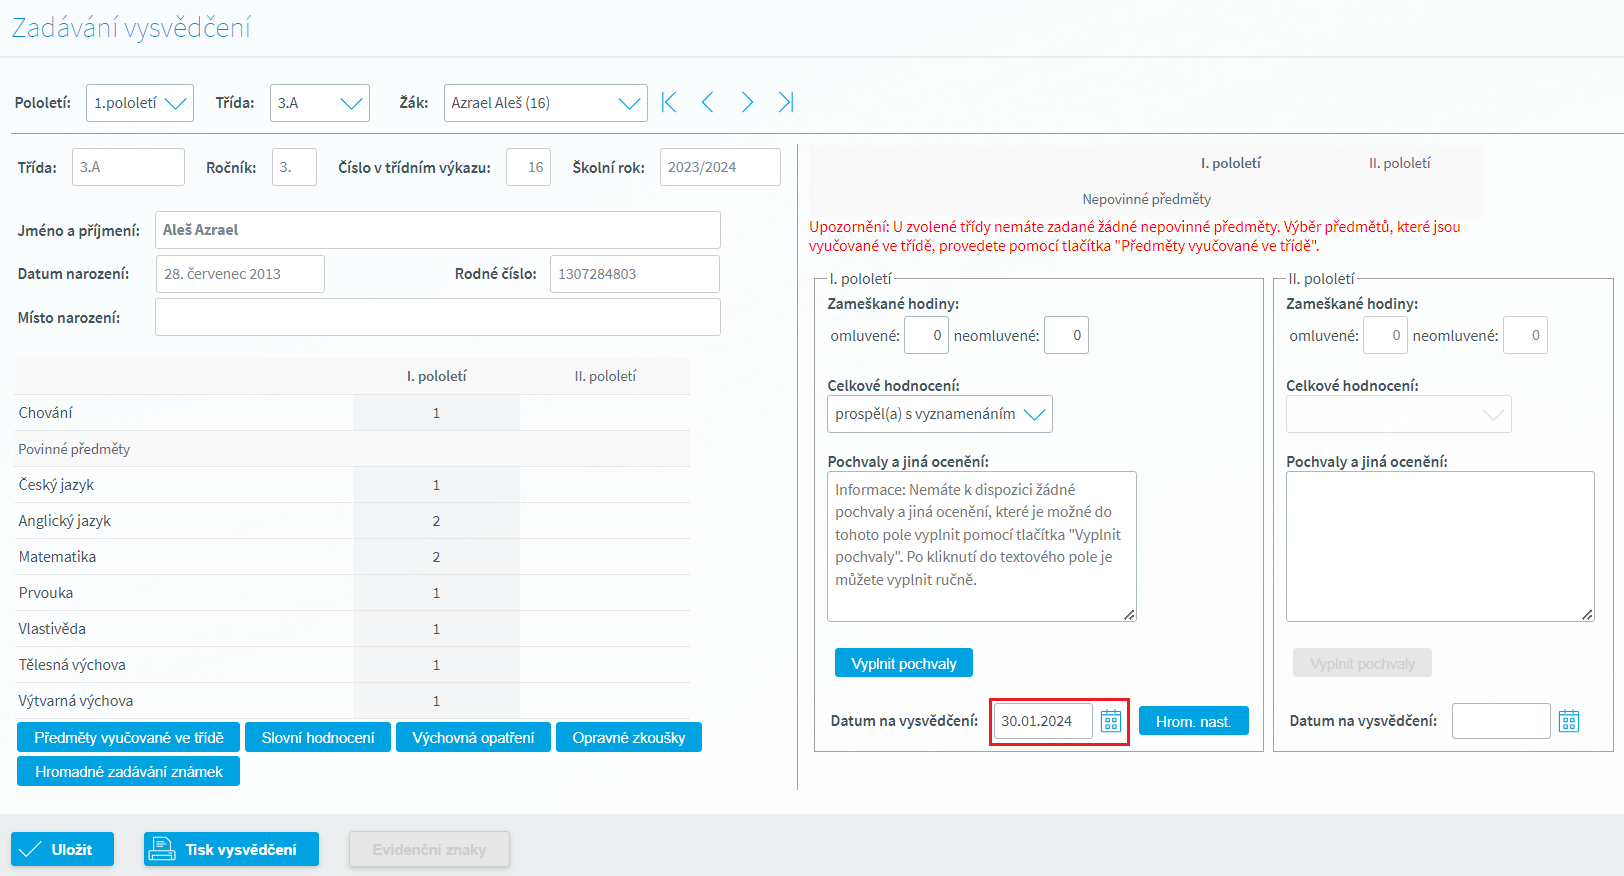Click I. pololetí neomluvené hours field
This screenshot has width=1624, height=876.
tap(1066, 335)
